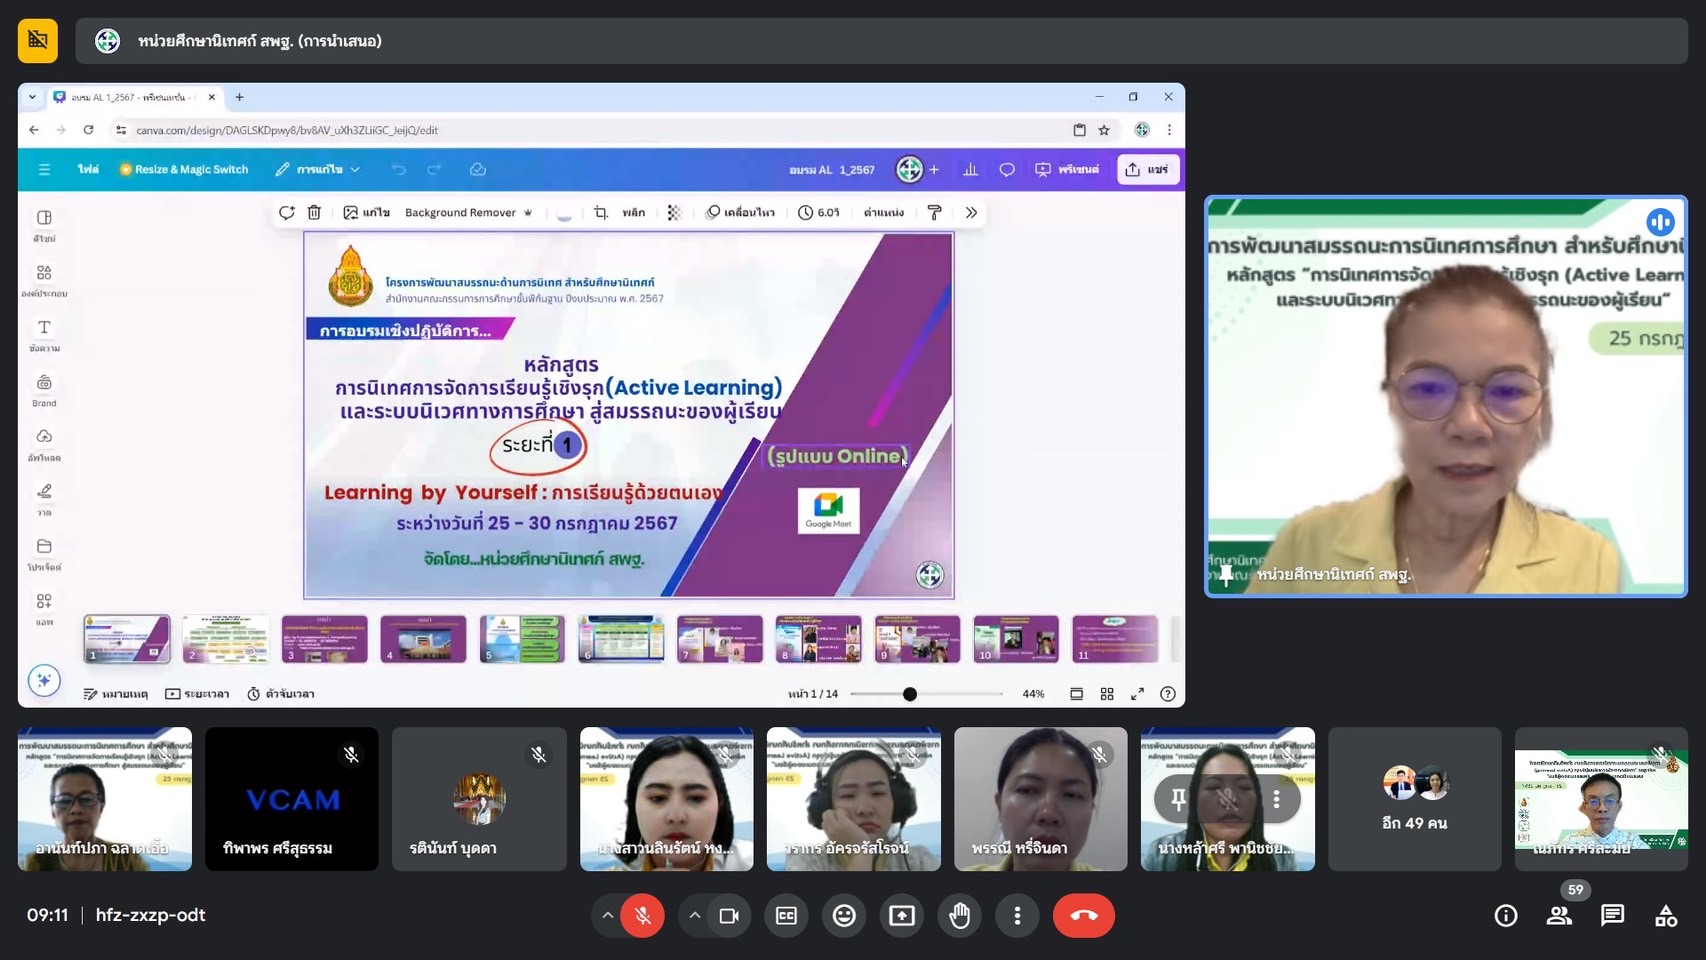Click the Canva cloud save status icon
Screen dimensions: 1706x960
point(478,170)
